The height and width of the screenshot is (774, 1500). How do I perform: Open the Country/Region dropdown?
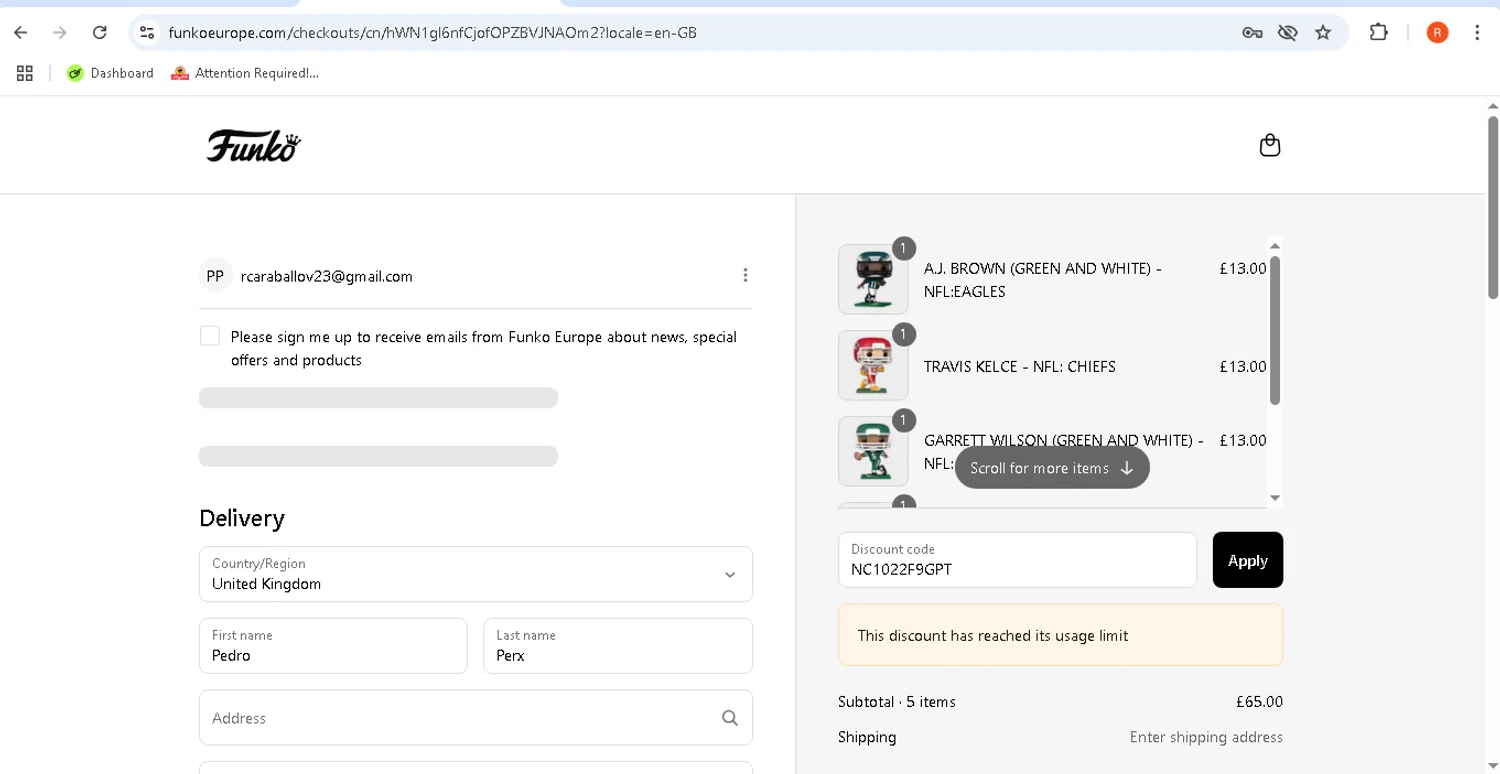pyautogui.click(x=476, y=574)
